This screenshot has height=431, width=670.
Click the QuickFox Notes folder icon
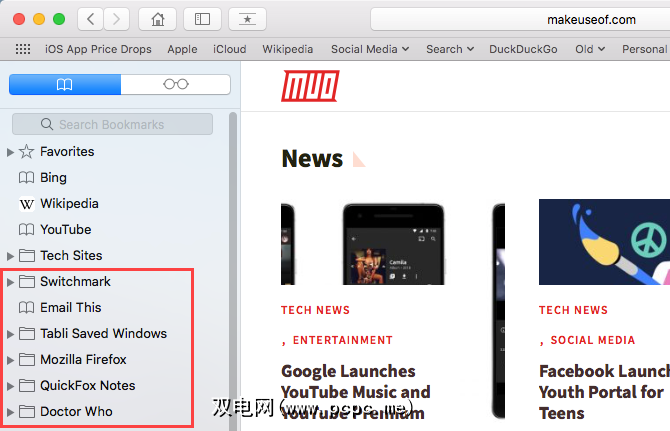tap(27, 386)
